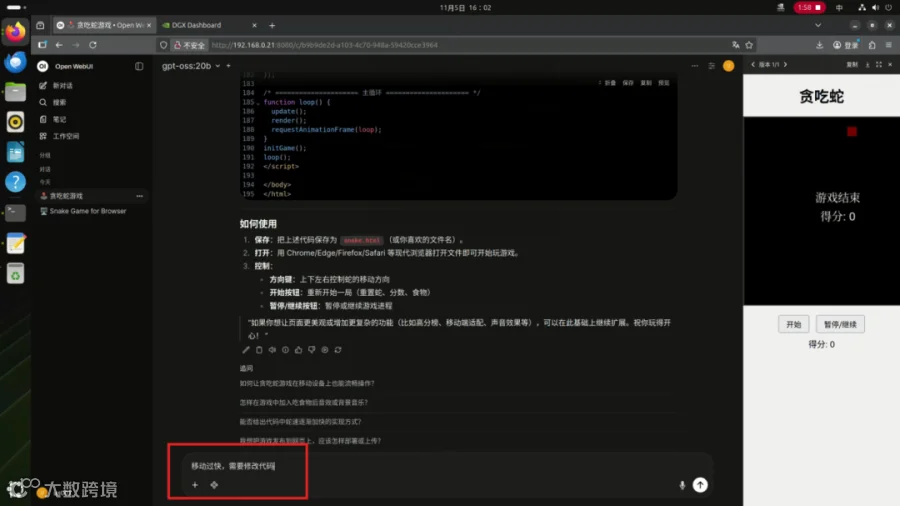Click the 开始 button in snake game
This screenshot has height=506, width=900.
794,324
